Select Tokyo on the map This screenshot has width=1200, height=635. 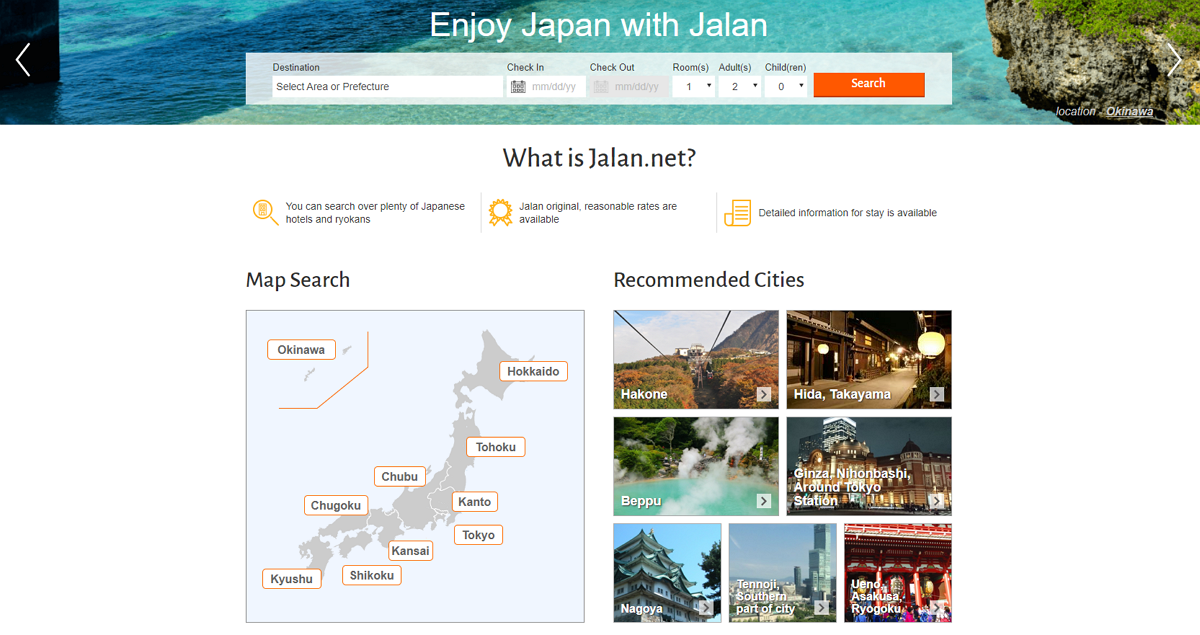(478, 535)
